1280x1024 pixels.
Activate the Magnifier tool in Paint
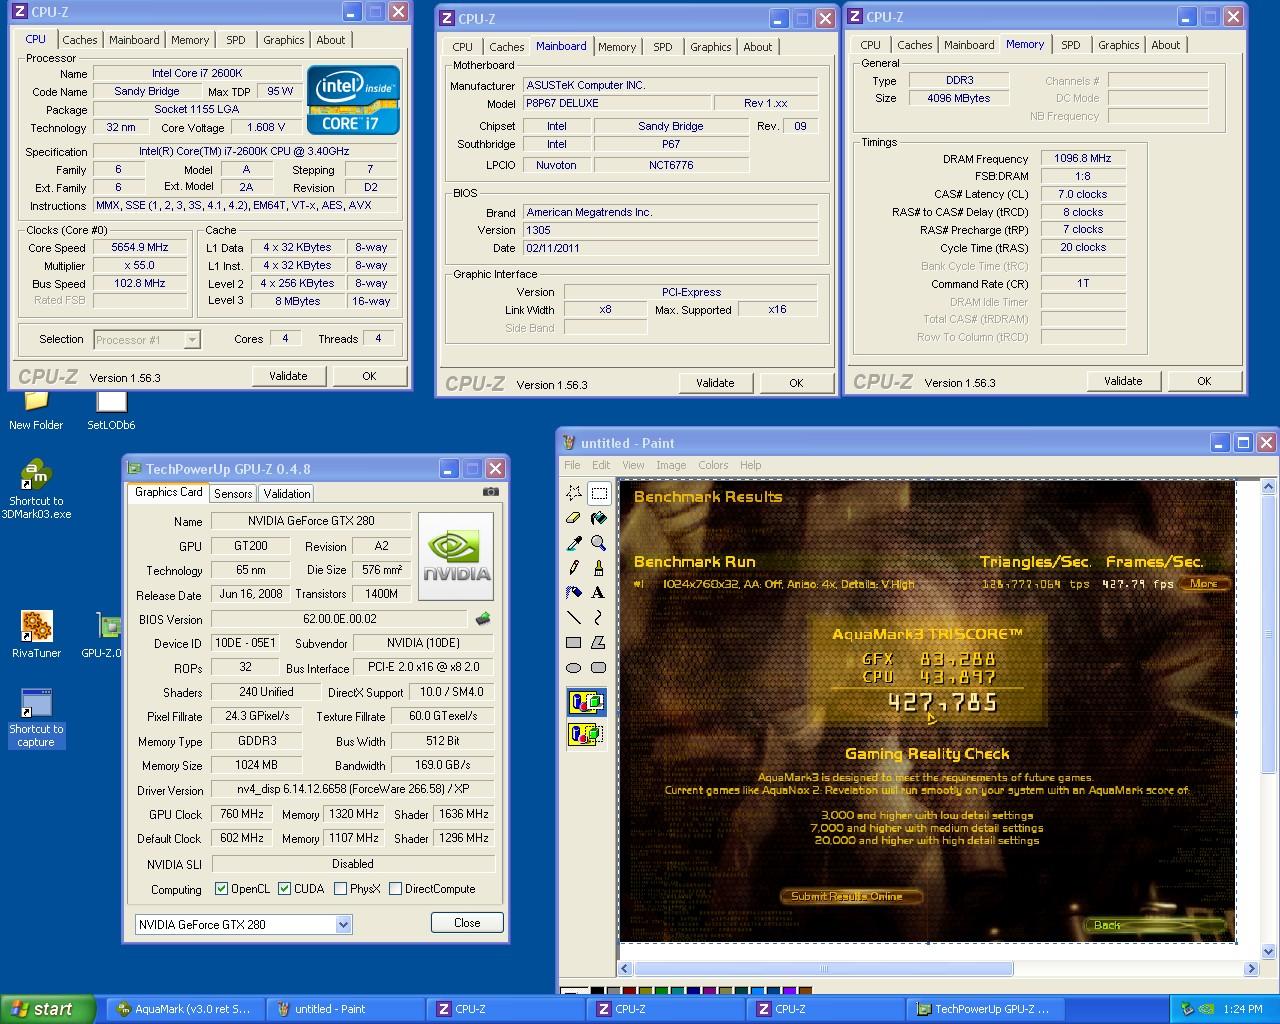[598, 543]
